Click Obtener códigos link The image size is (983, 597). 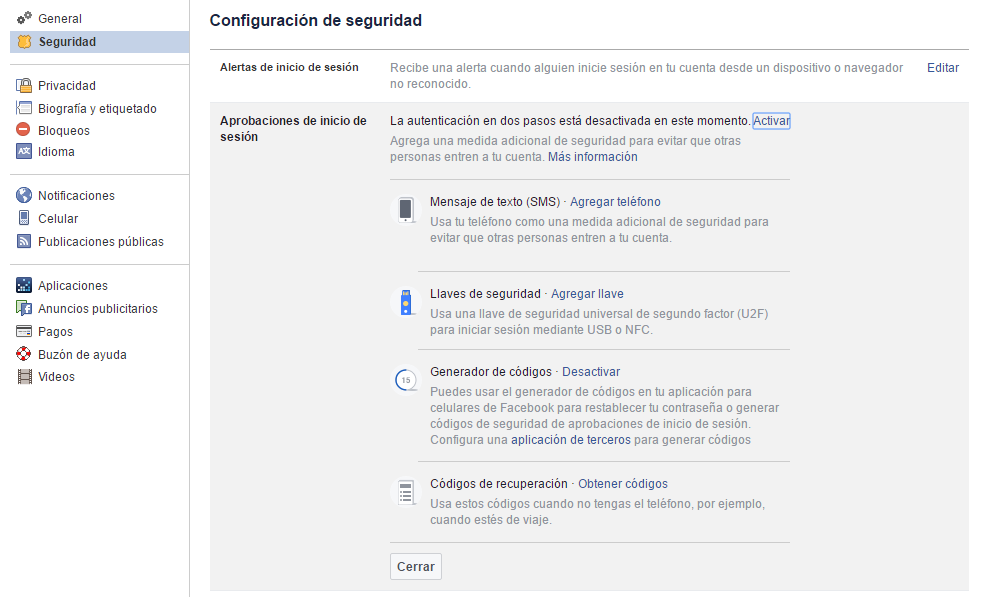[623, 484]
